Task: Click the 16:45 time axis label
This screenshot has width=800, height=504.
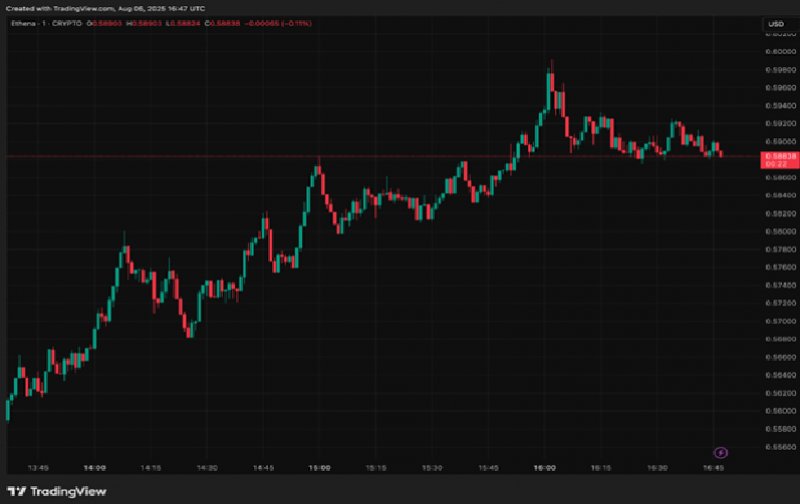Action: pos(713,468)
